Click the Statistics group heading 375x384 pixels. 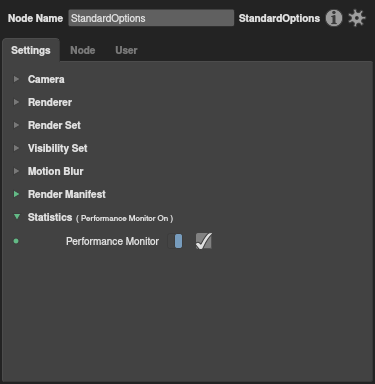click(50, 217)
